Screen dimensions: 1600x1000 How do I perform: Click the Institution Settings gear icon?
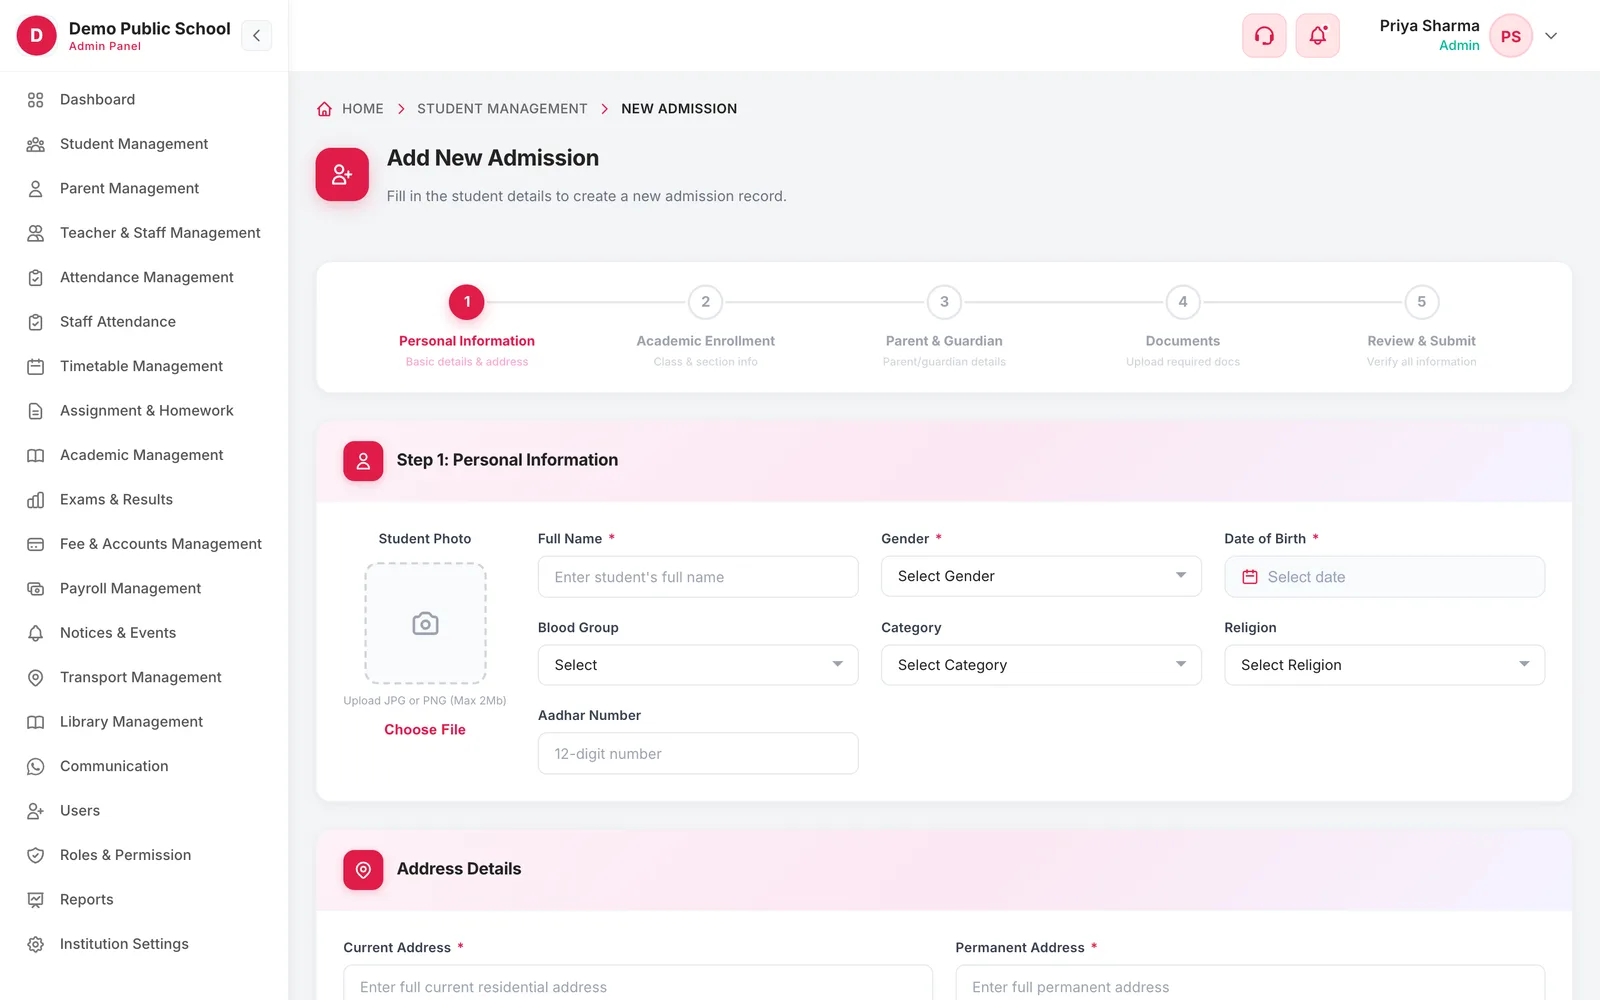click(36, 944)
